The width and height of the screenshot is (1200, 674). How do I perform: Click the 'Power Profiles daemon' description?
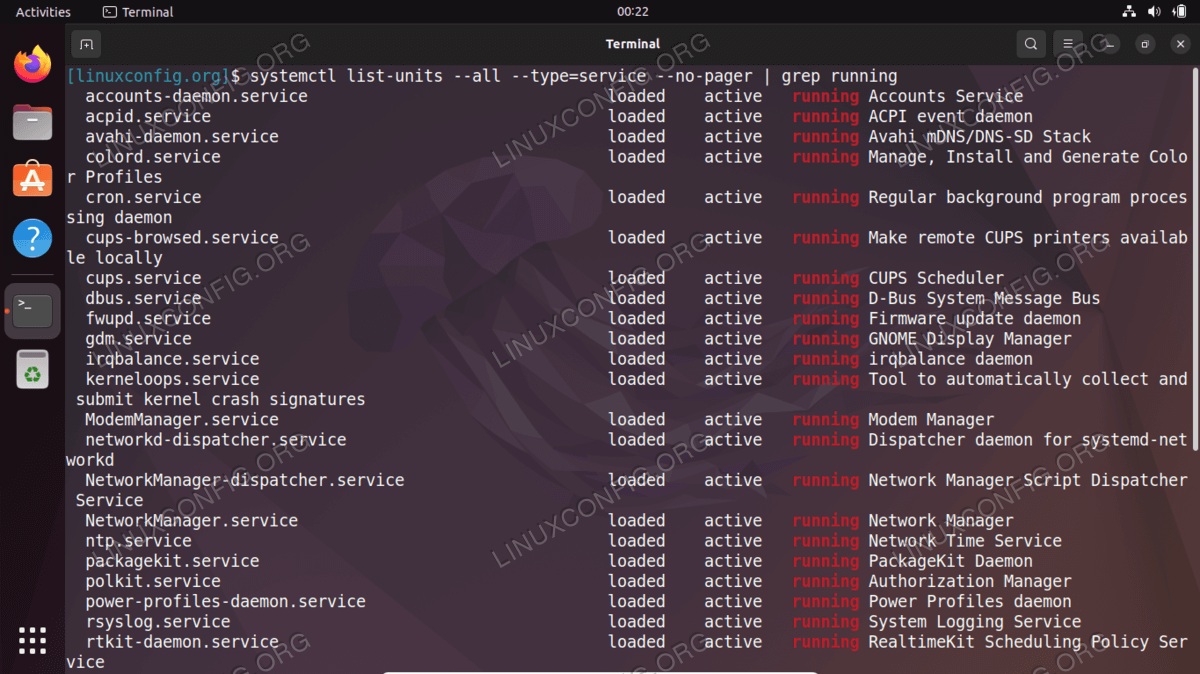coord(970,601)
